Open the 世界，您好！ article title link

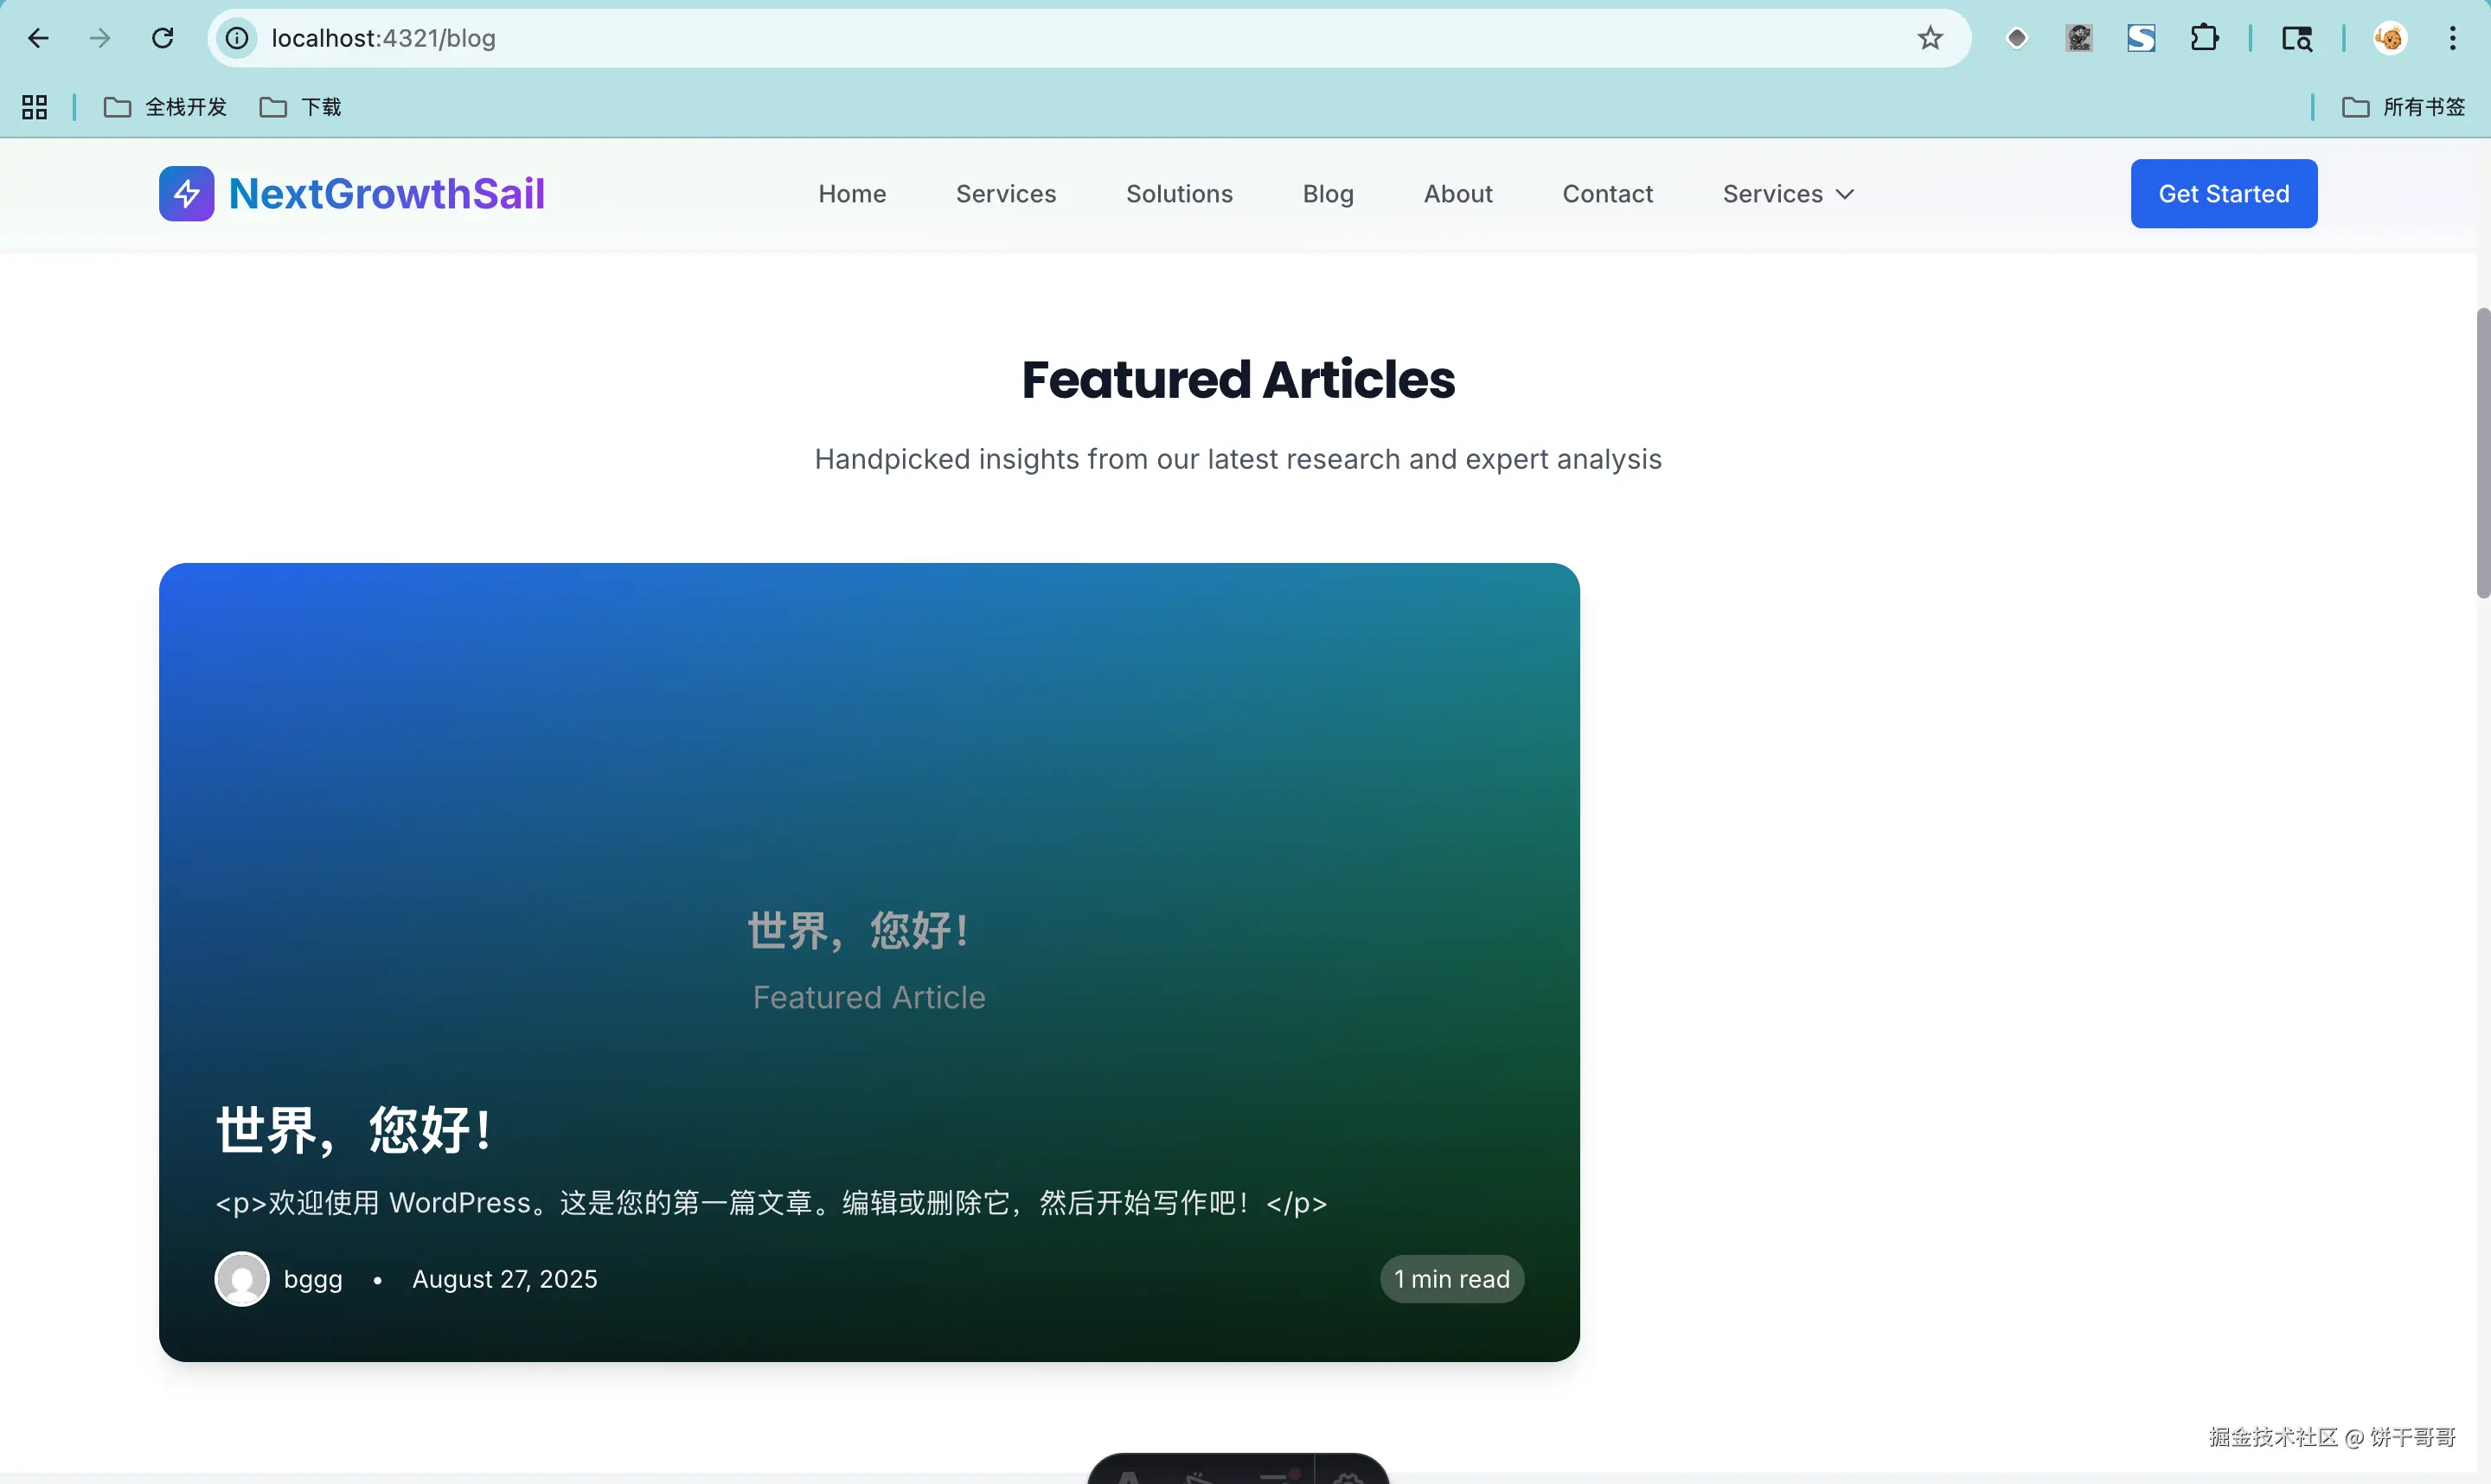[354, 1130]
